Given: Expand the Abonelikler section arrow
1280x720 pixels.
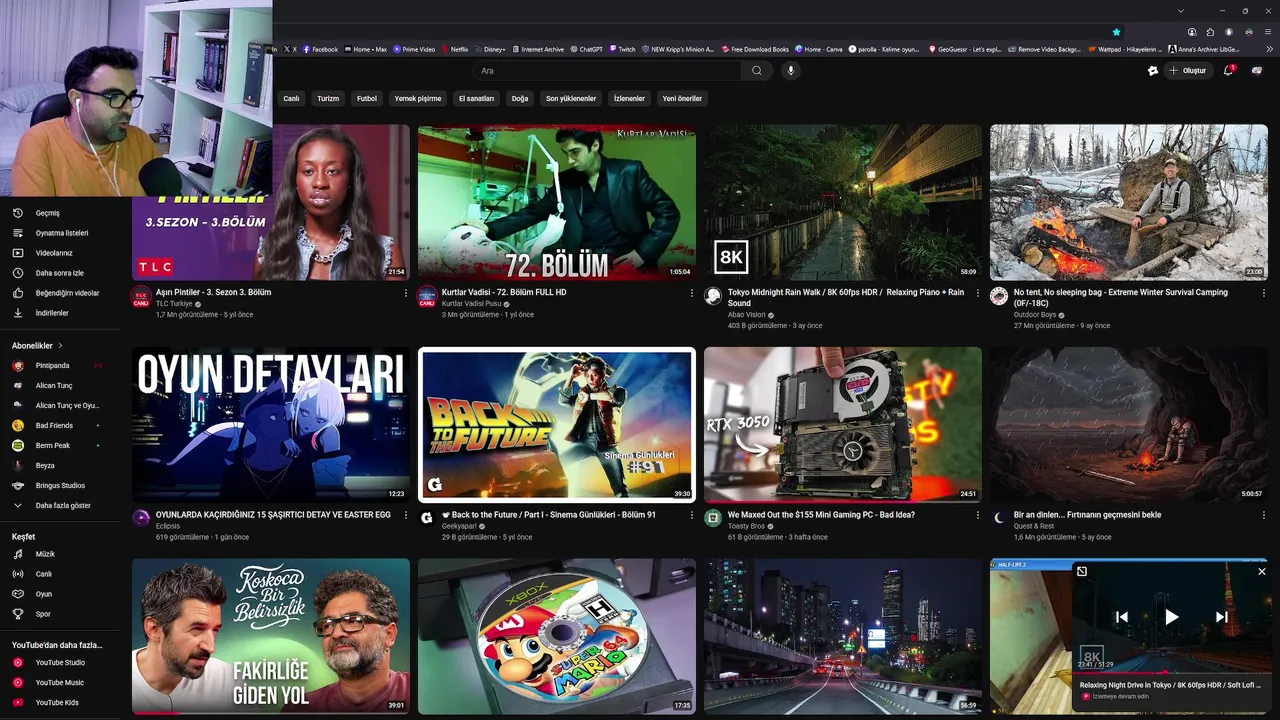Looking at the screenshot, I should [60, 346].
